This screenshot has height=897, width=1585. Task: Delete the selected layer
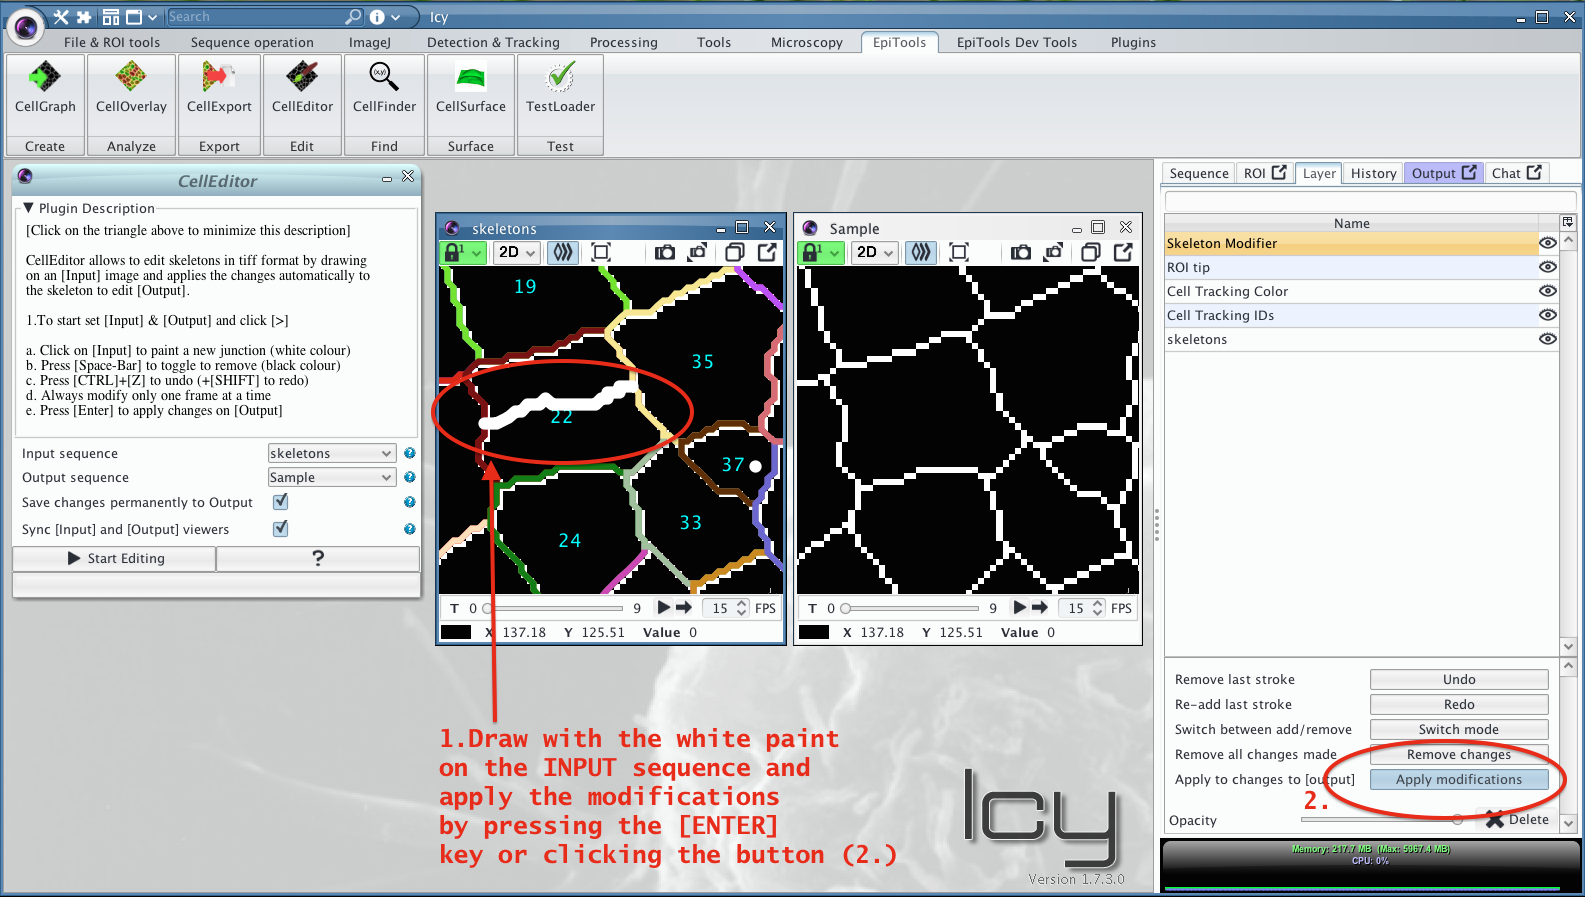point(1517,819)
